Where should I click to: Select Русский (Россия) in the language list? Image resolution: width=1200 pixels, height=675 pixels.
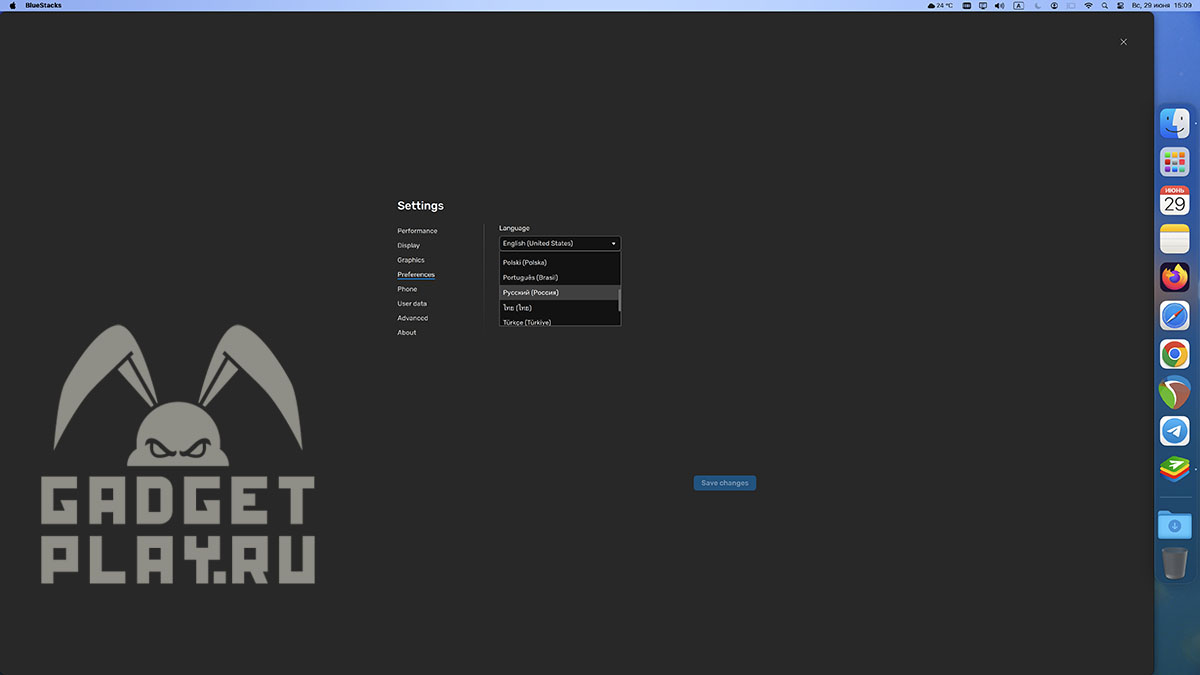click(559, 292)
